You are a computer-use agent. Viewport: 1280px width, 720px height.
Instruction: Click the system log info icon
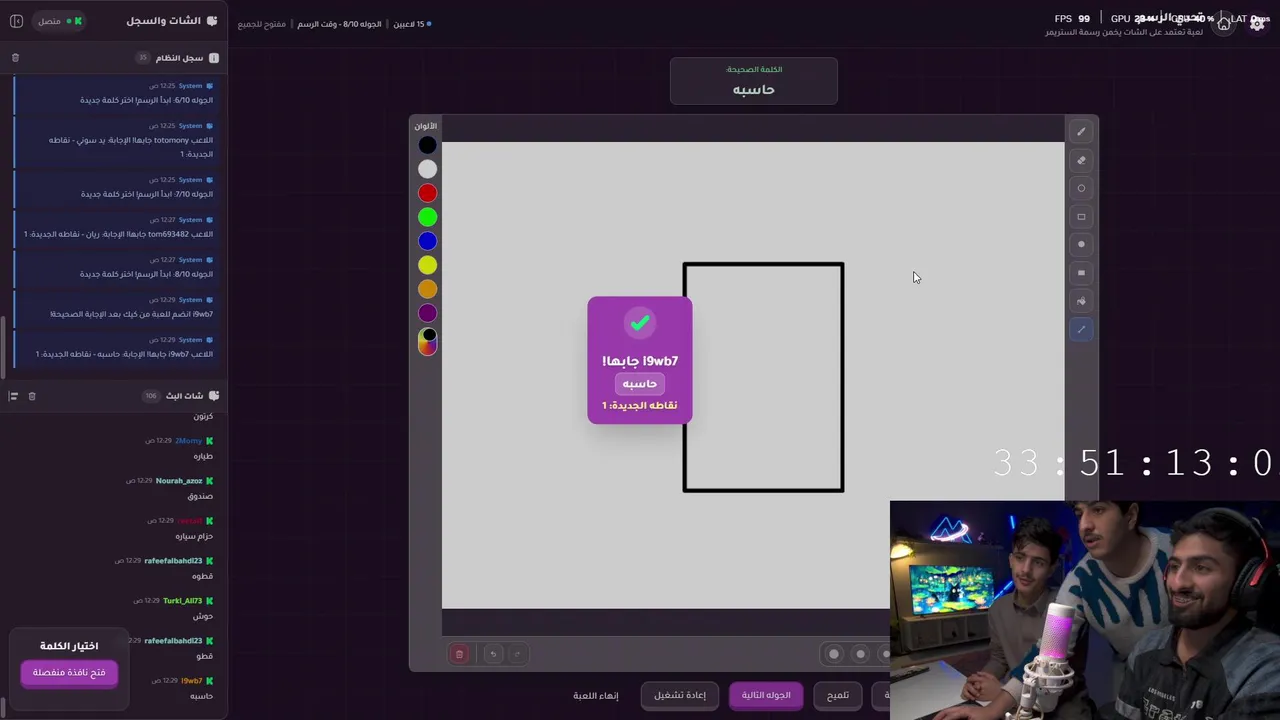[214, 58]
